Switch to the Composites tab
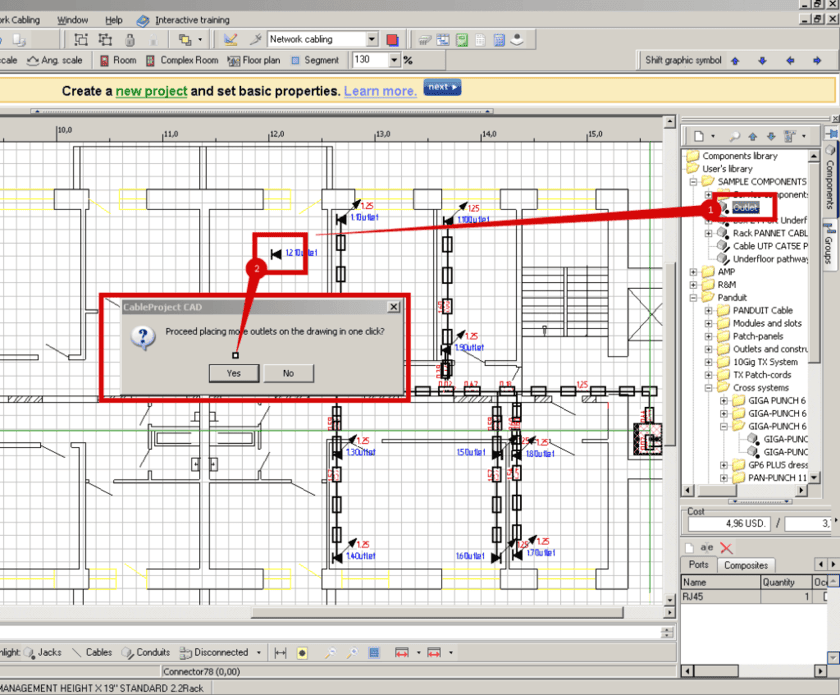 (x=746, y=565)
